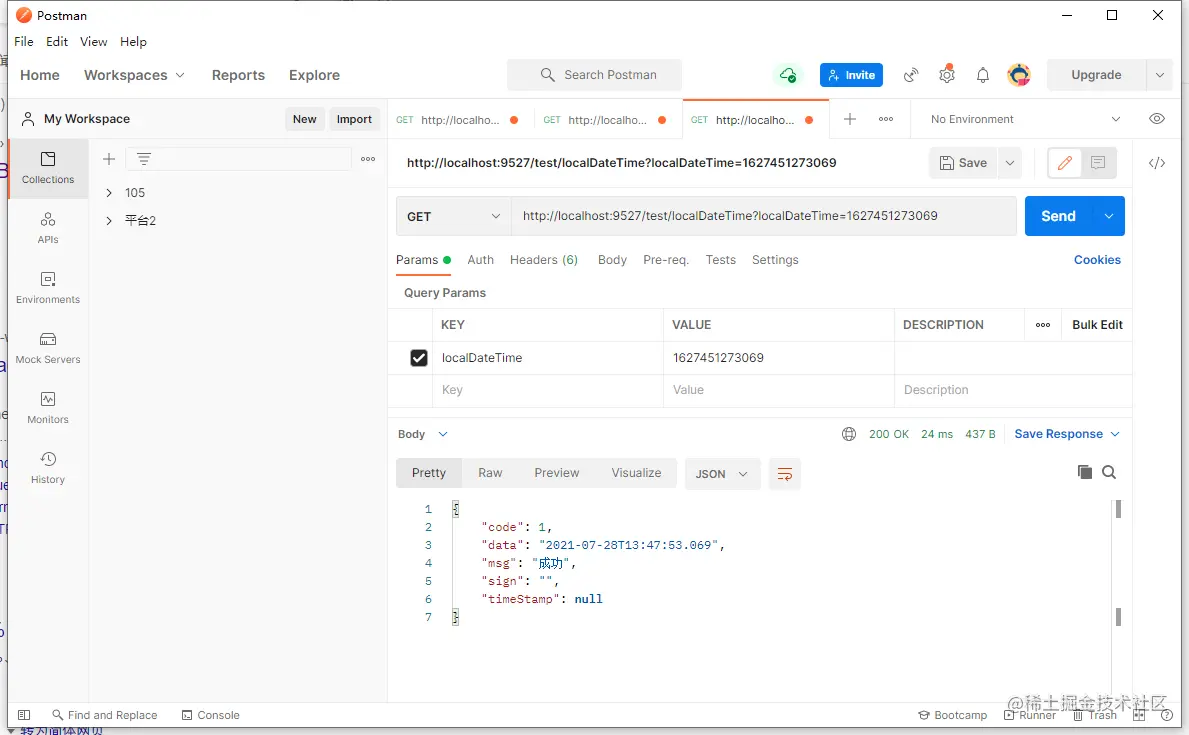
Task: Click the edit pencil icon
Action: pyautogui.click(x=1065, y=162)
